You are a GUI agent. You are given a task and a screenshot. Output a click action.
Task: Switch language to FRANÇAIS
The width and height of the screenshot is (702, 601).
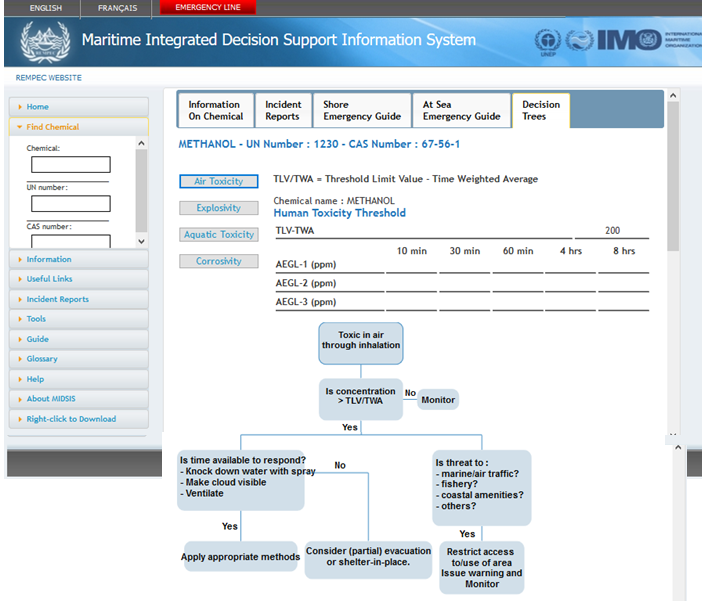(117, 7)
